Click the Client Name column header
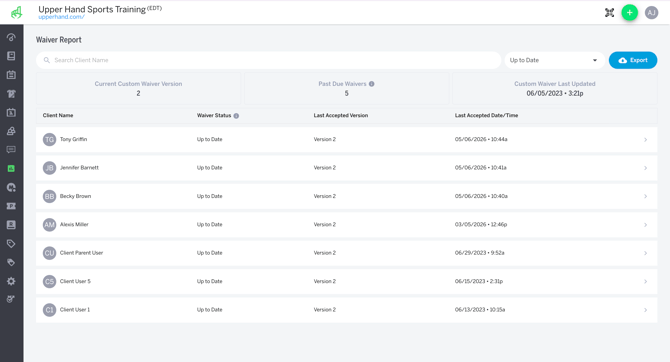Viewport: 670px width, 362px height. pos(58,115)
